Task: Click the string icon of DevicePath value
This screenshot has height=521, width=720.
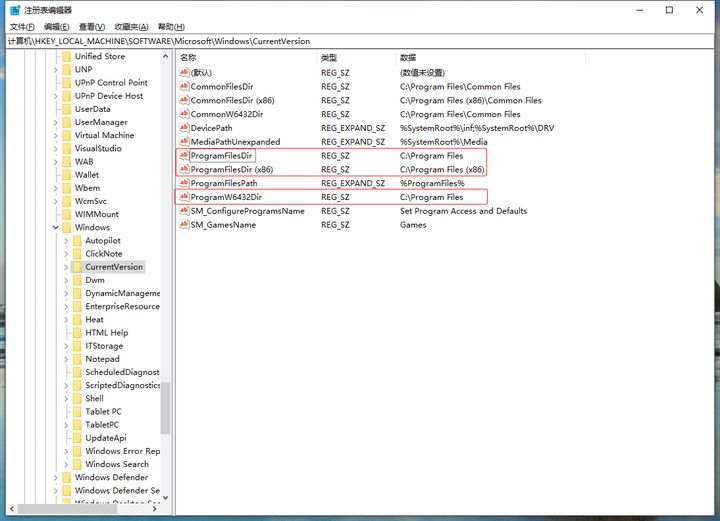Action: [x=184, y=128]
